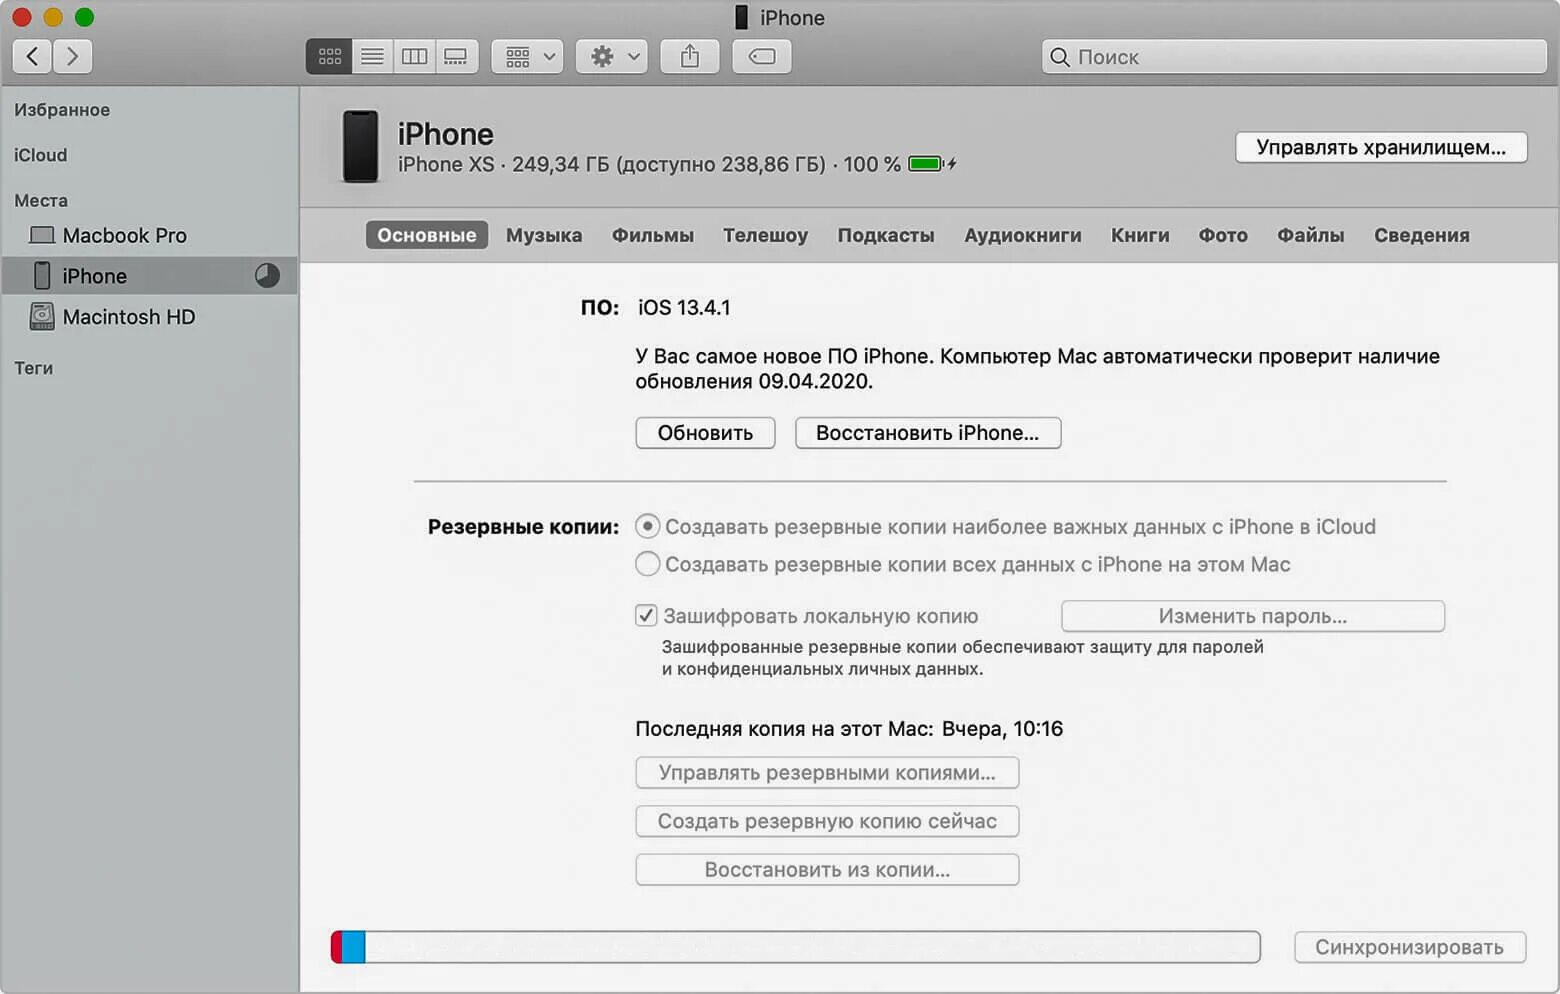Open the Основные tab
The height and width of the screenshot is (994, 1560).
pos(427,235)
